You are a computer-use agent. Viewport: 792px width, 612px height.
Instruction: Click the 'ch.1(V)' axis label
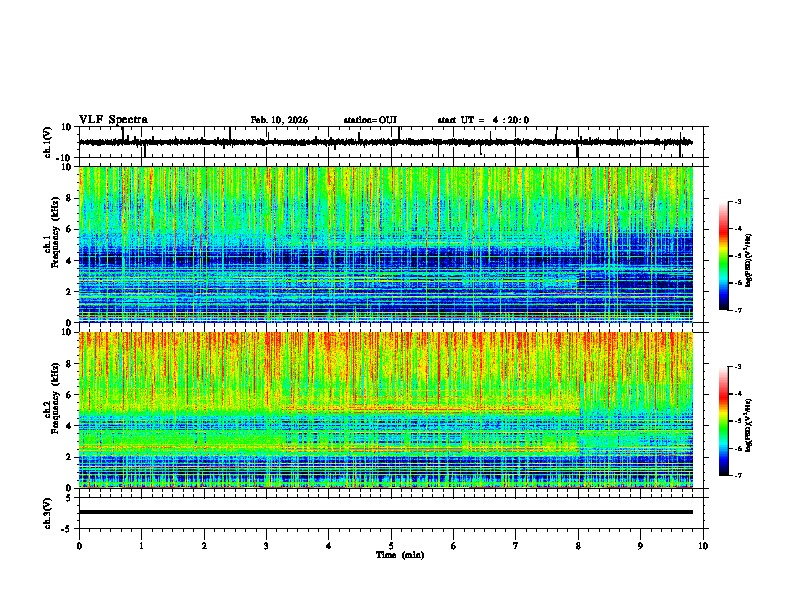click(48, 142)
